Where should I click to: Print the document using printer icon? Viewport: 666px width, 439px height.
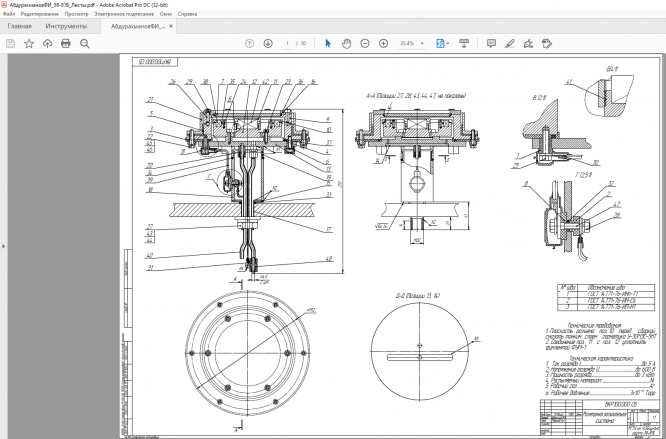[x=66, y=44]
